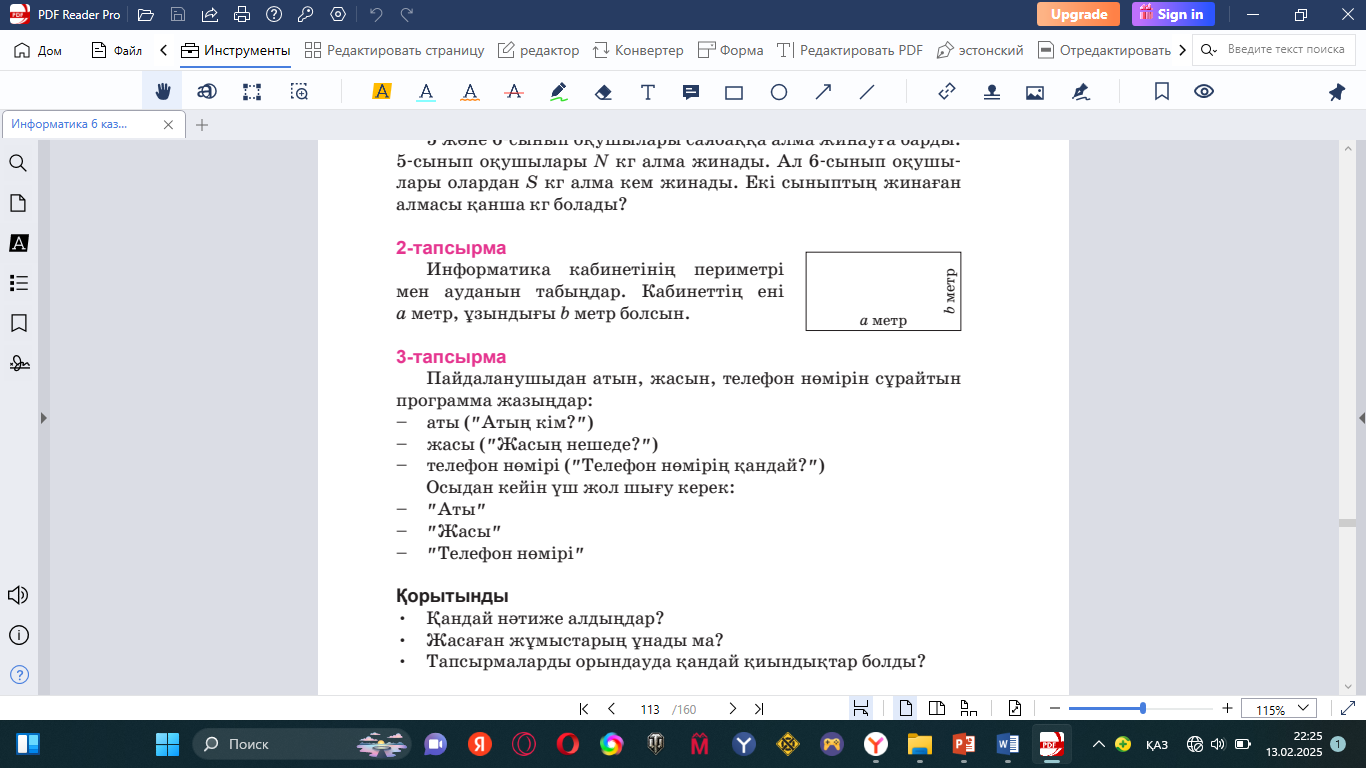The height and width of the screenshot is (768, 1366).
Task: Choose the Underline text annotation tool
Action: click(426, 92)
